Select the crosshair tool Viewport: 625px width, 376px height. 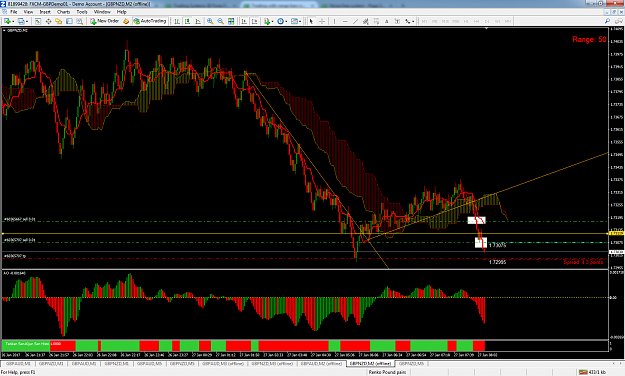point(322,21)
